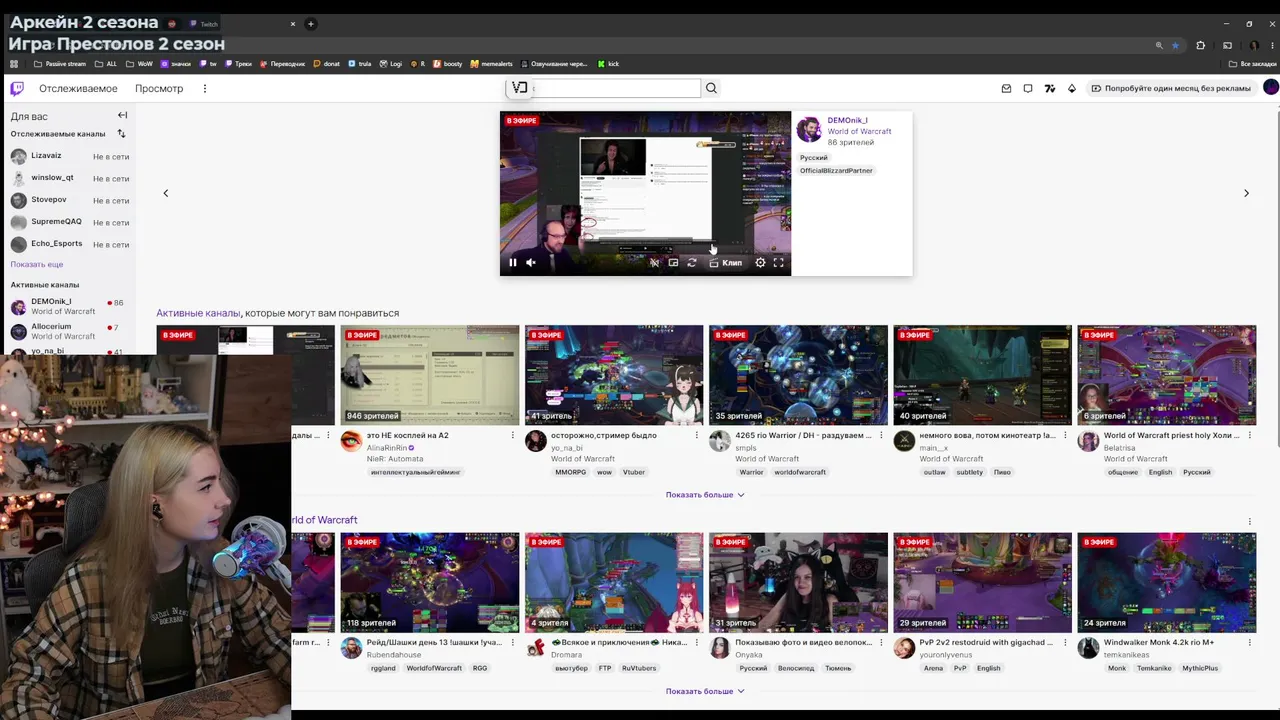Open Chrome three-dot menu
The image size is (1280, 720).
point(1271,45)
